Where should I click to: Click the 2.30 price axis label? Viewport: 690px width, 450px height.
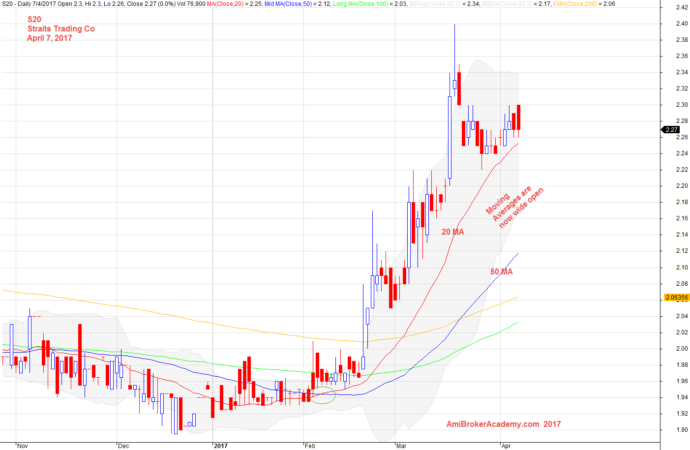click(682, 105)
